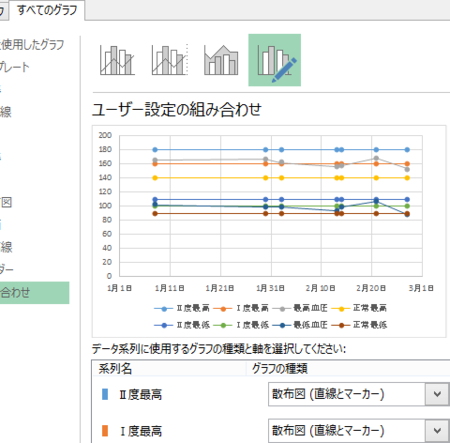Screen dimensions: 450x443
Task: Select clustered column-line combo chart icon
Action: [x=117, y=60]
